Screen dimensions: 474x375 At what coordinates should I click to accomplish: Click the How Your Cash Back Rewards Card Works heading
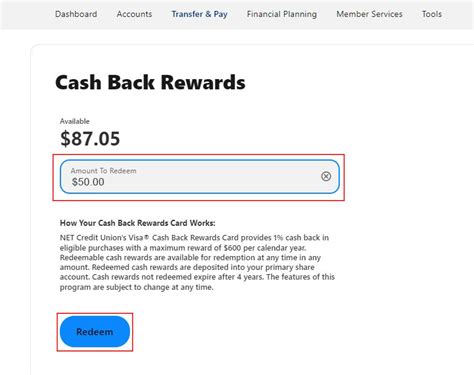[x=138, y=223]
